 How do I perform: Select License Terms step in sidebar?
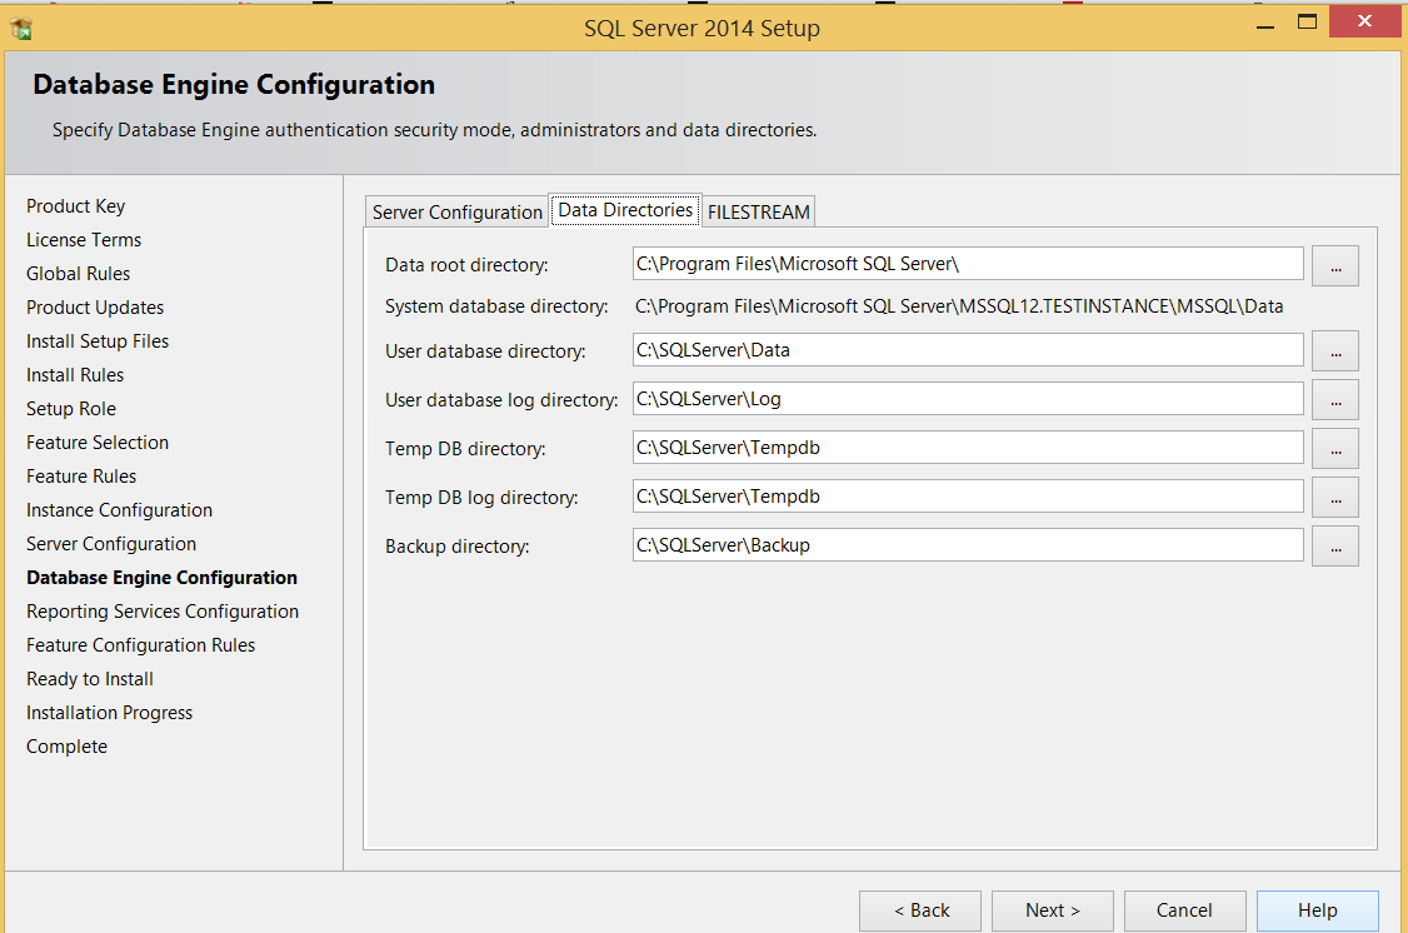pyautogui.click(x=84, y=240)
